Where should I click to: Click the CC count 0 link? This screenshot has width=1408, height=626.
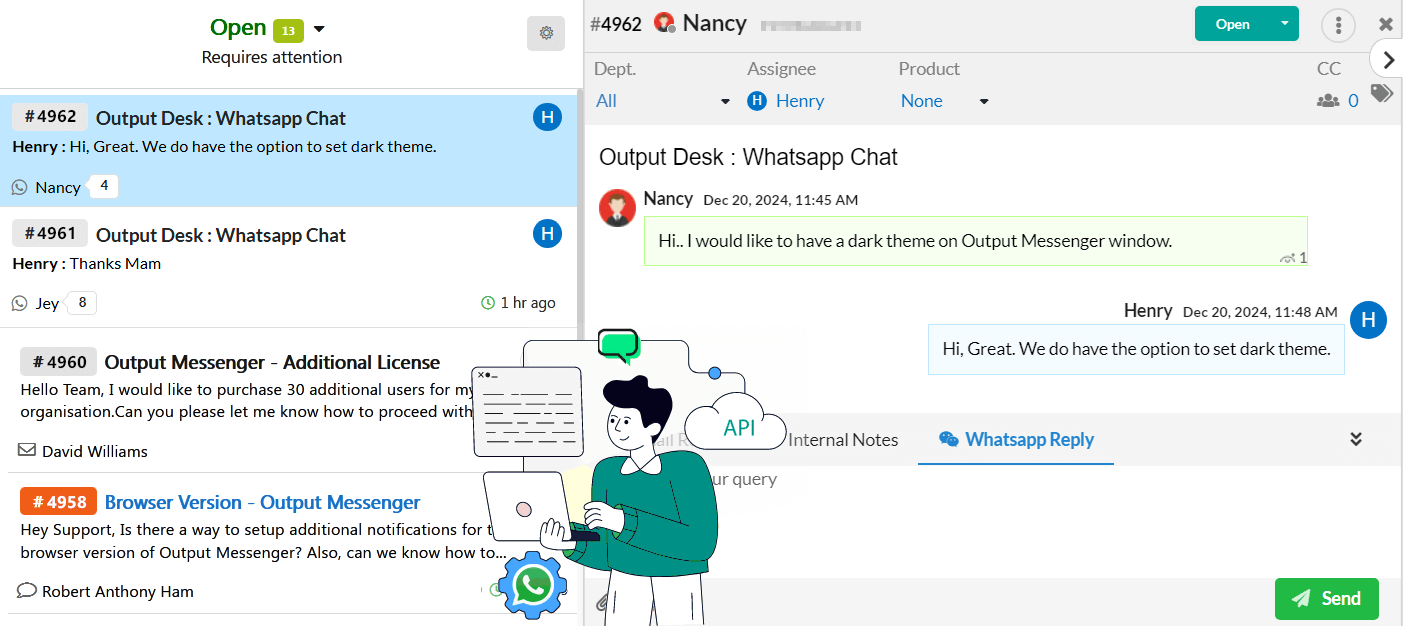point(1354,101)
